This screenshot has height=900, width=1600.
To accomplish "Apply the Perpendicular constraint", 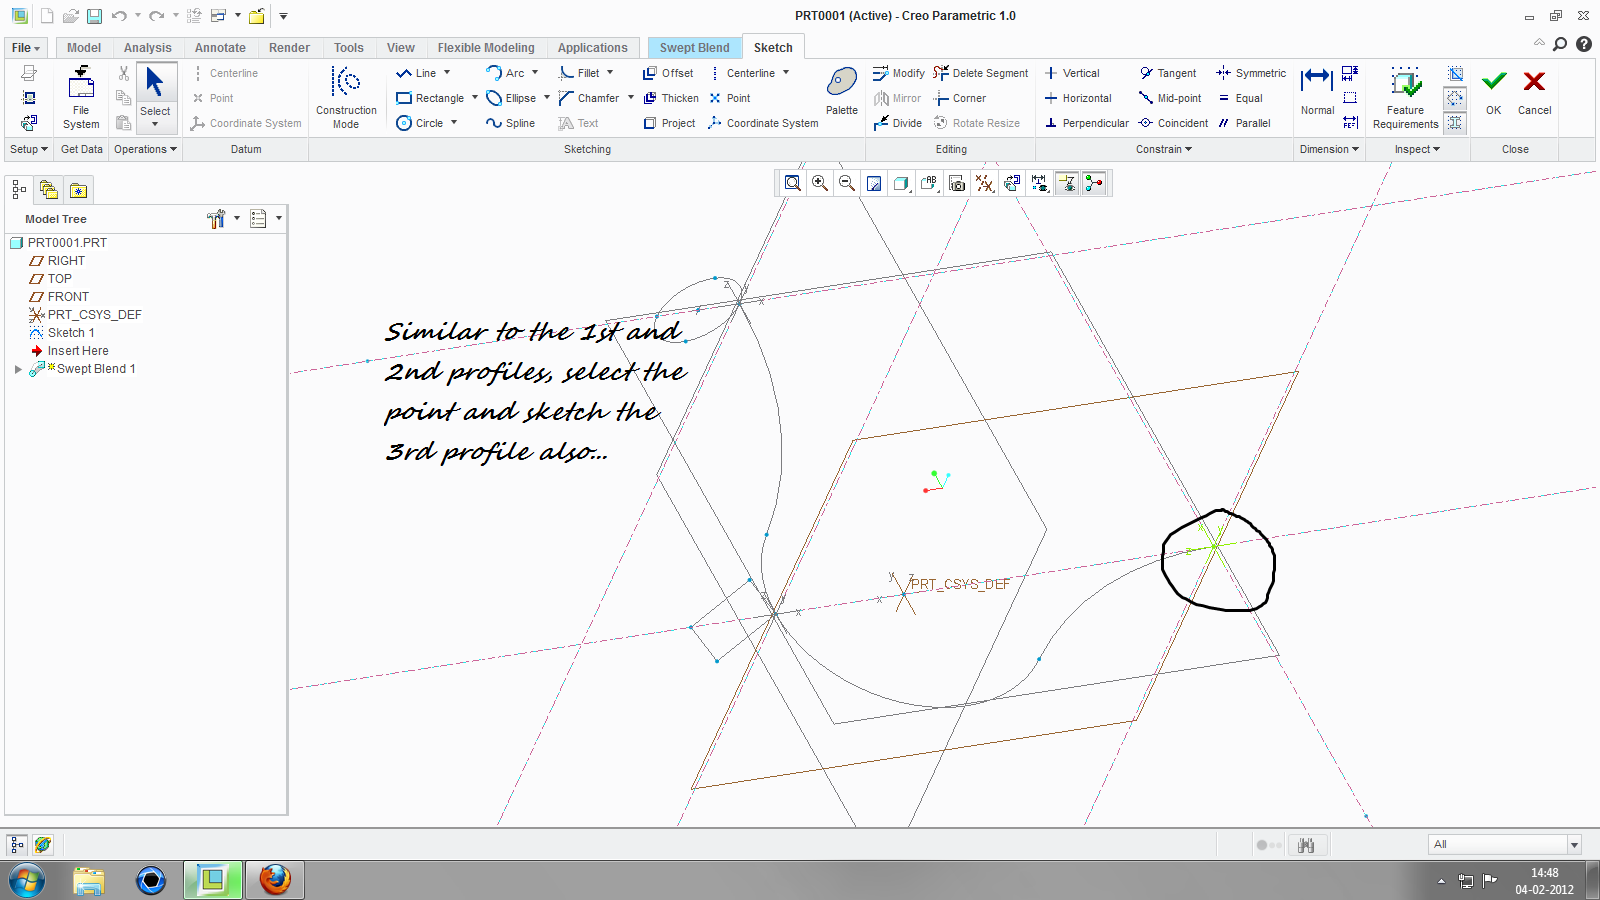I will 1087,123.
